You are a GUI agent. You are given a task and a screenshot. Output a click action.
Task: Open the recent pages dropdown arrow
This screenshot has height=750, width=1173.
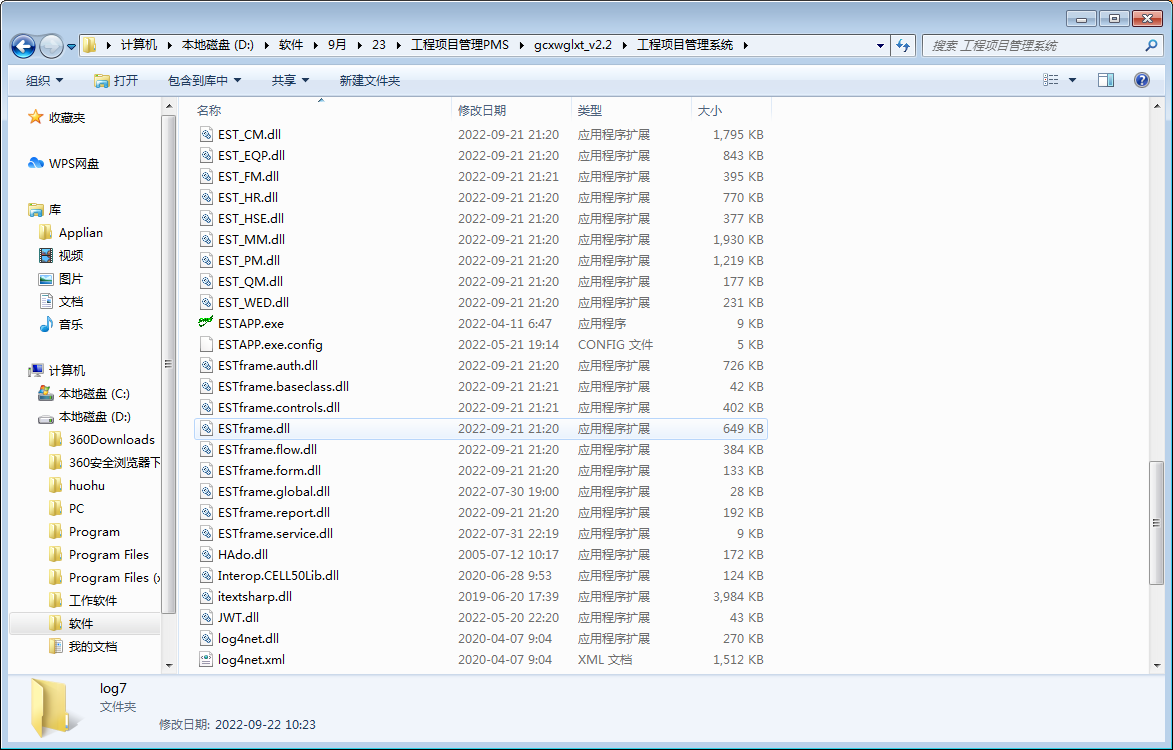71,46
